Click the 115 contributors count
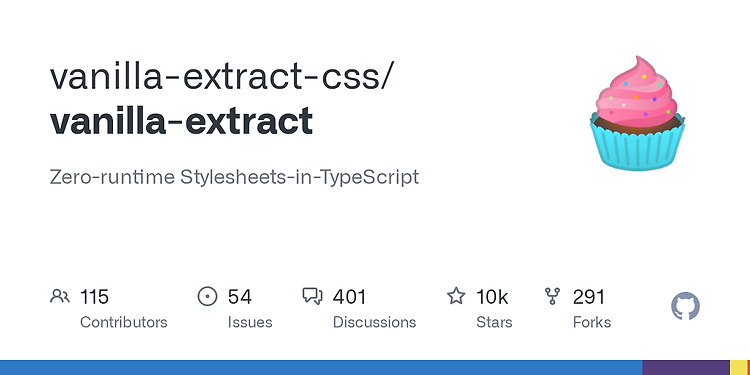This screenshot has width=750, height=375. coord(94,297)
